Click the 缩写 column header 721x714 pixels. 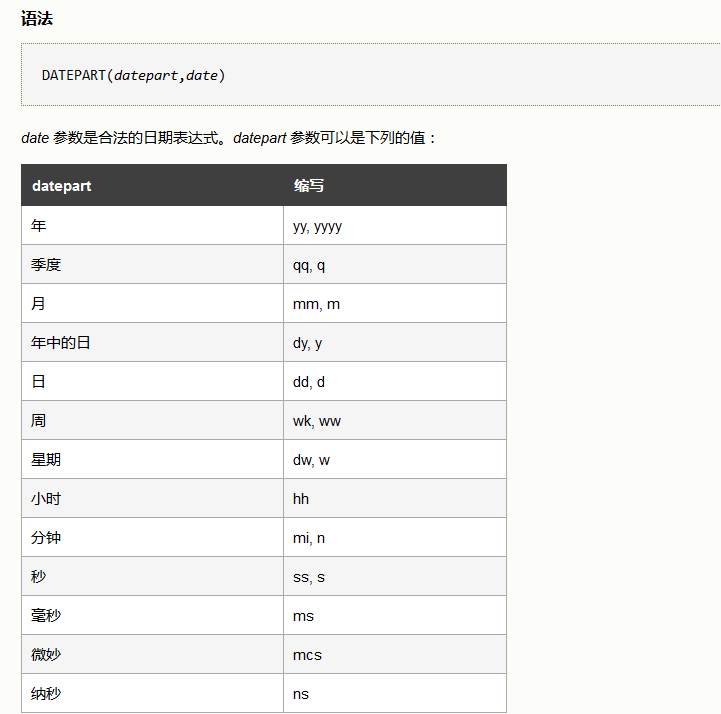click(x=395, y=185)
